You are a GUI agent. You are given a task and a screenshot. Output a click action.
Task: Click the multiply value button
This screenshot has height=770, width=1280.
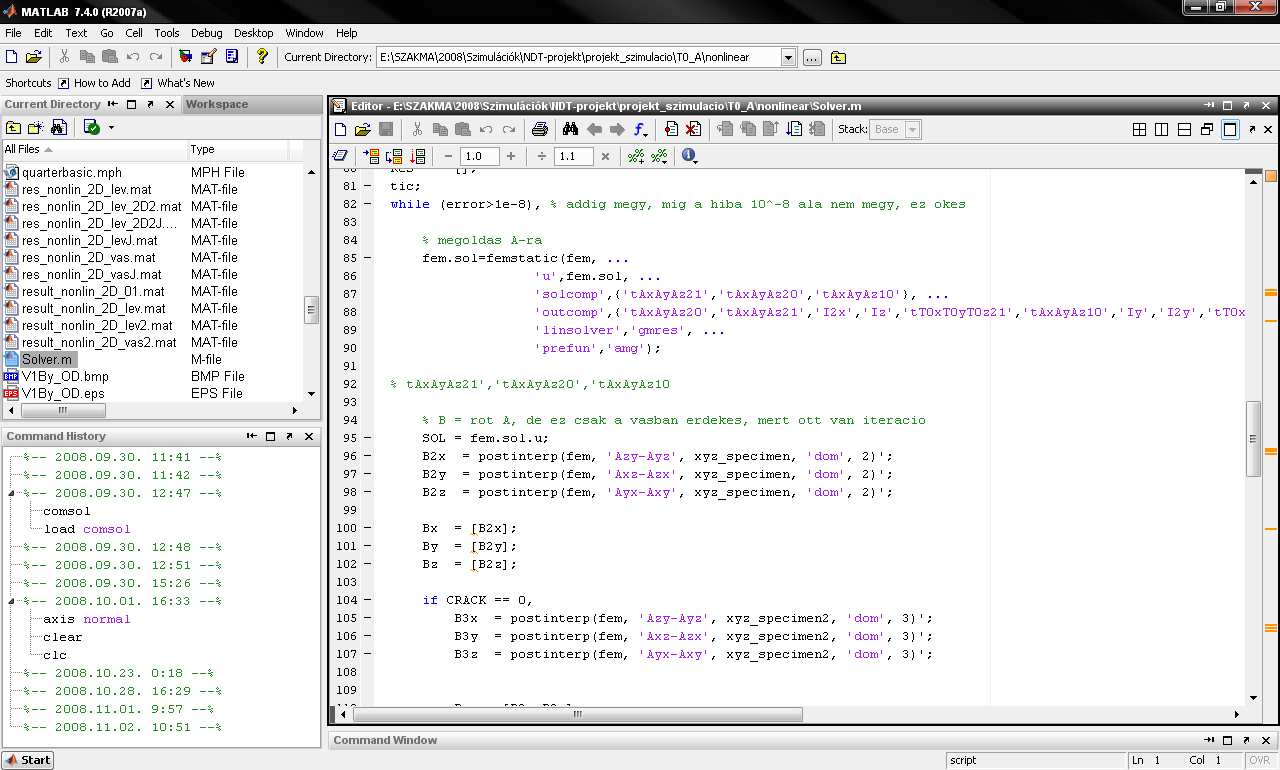tap(605, 156)
